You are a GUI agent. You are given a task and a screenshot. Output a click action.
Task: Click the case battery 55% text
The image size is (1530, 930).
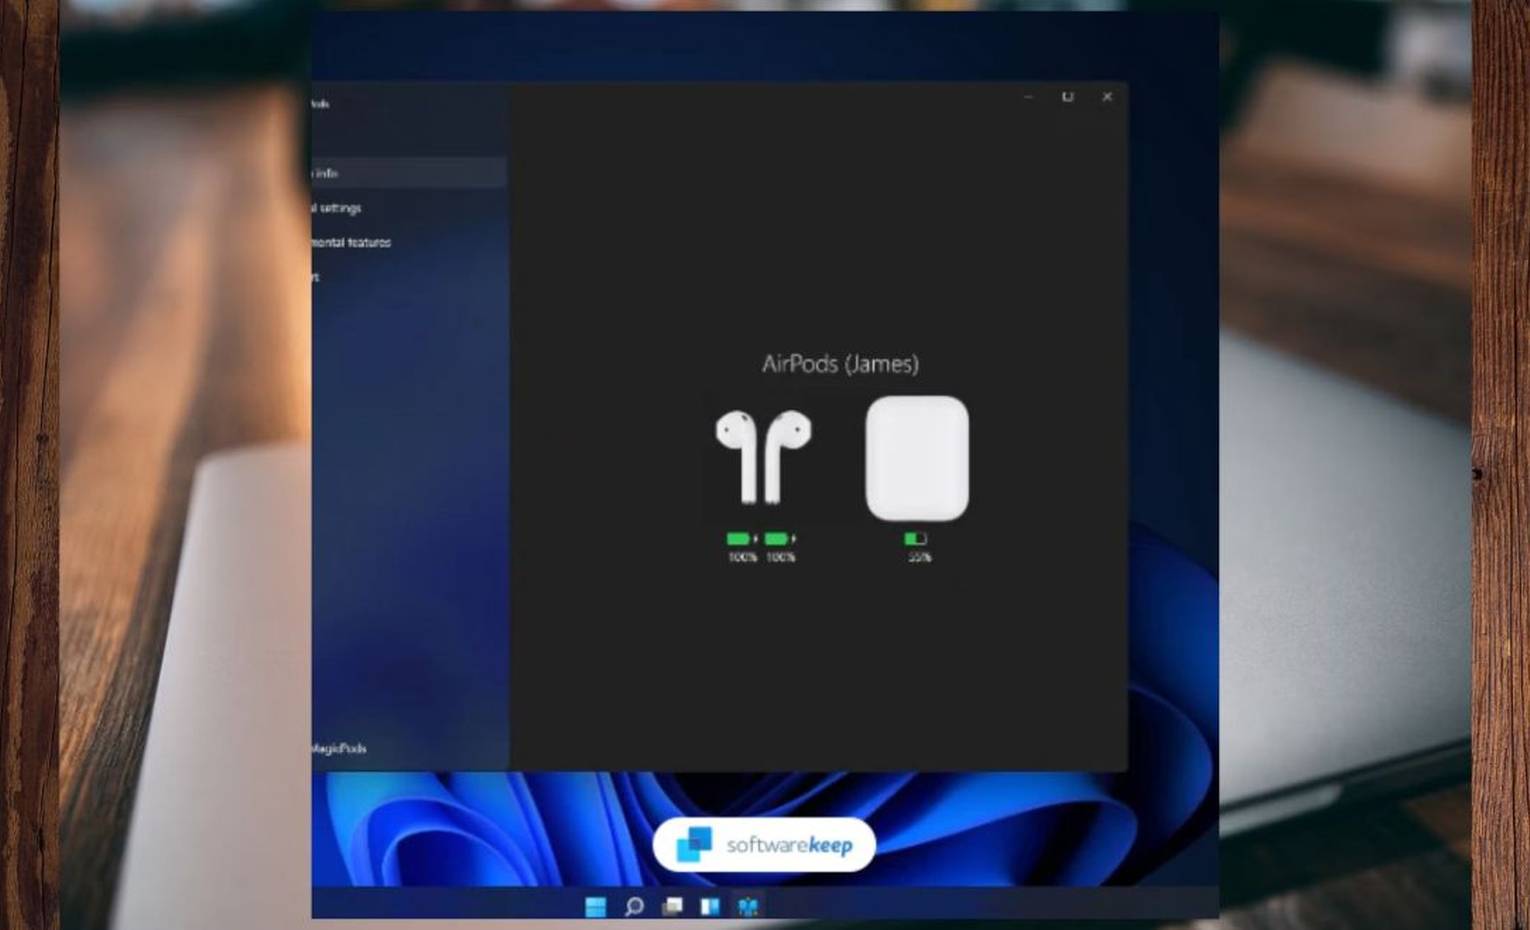[920, 557]
